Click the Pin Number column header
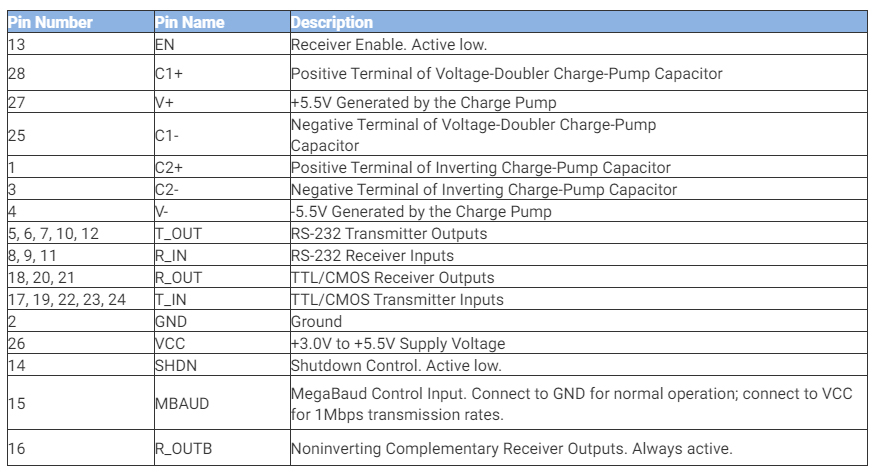 (x=50, y=22)
